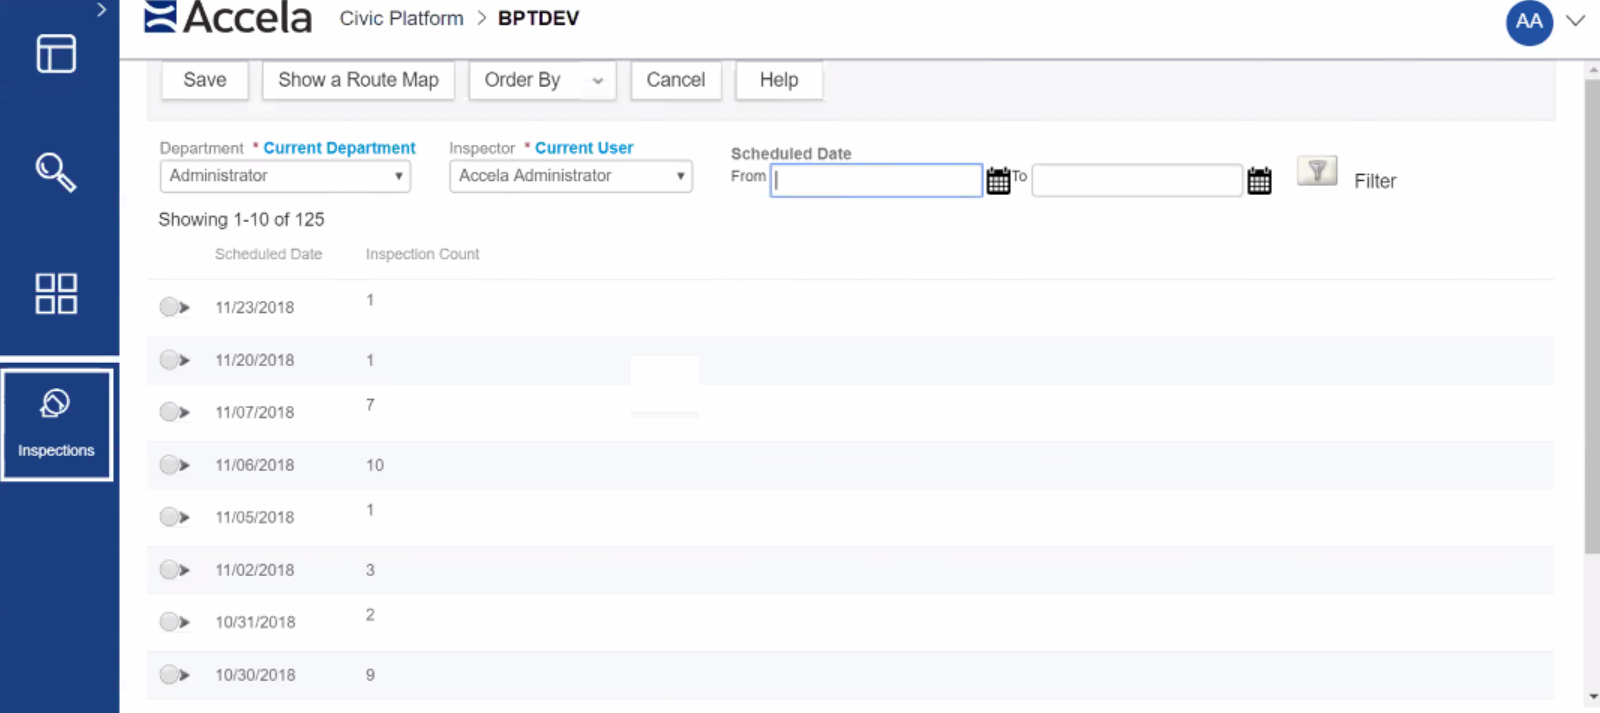
Task: Open the grid apps launcher icon
Action: click(56, 294)
